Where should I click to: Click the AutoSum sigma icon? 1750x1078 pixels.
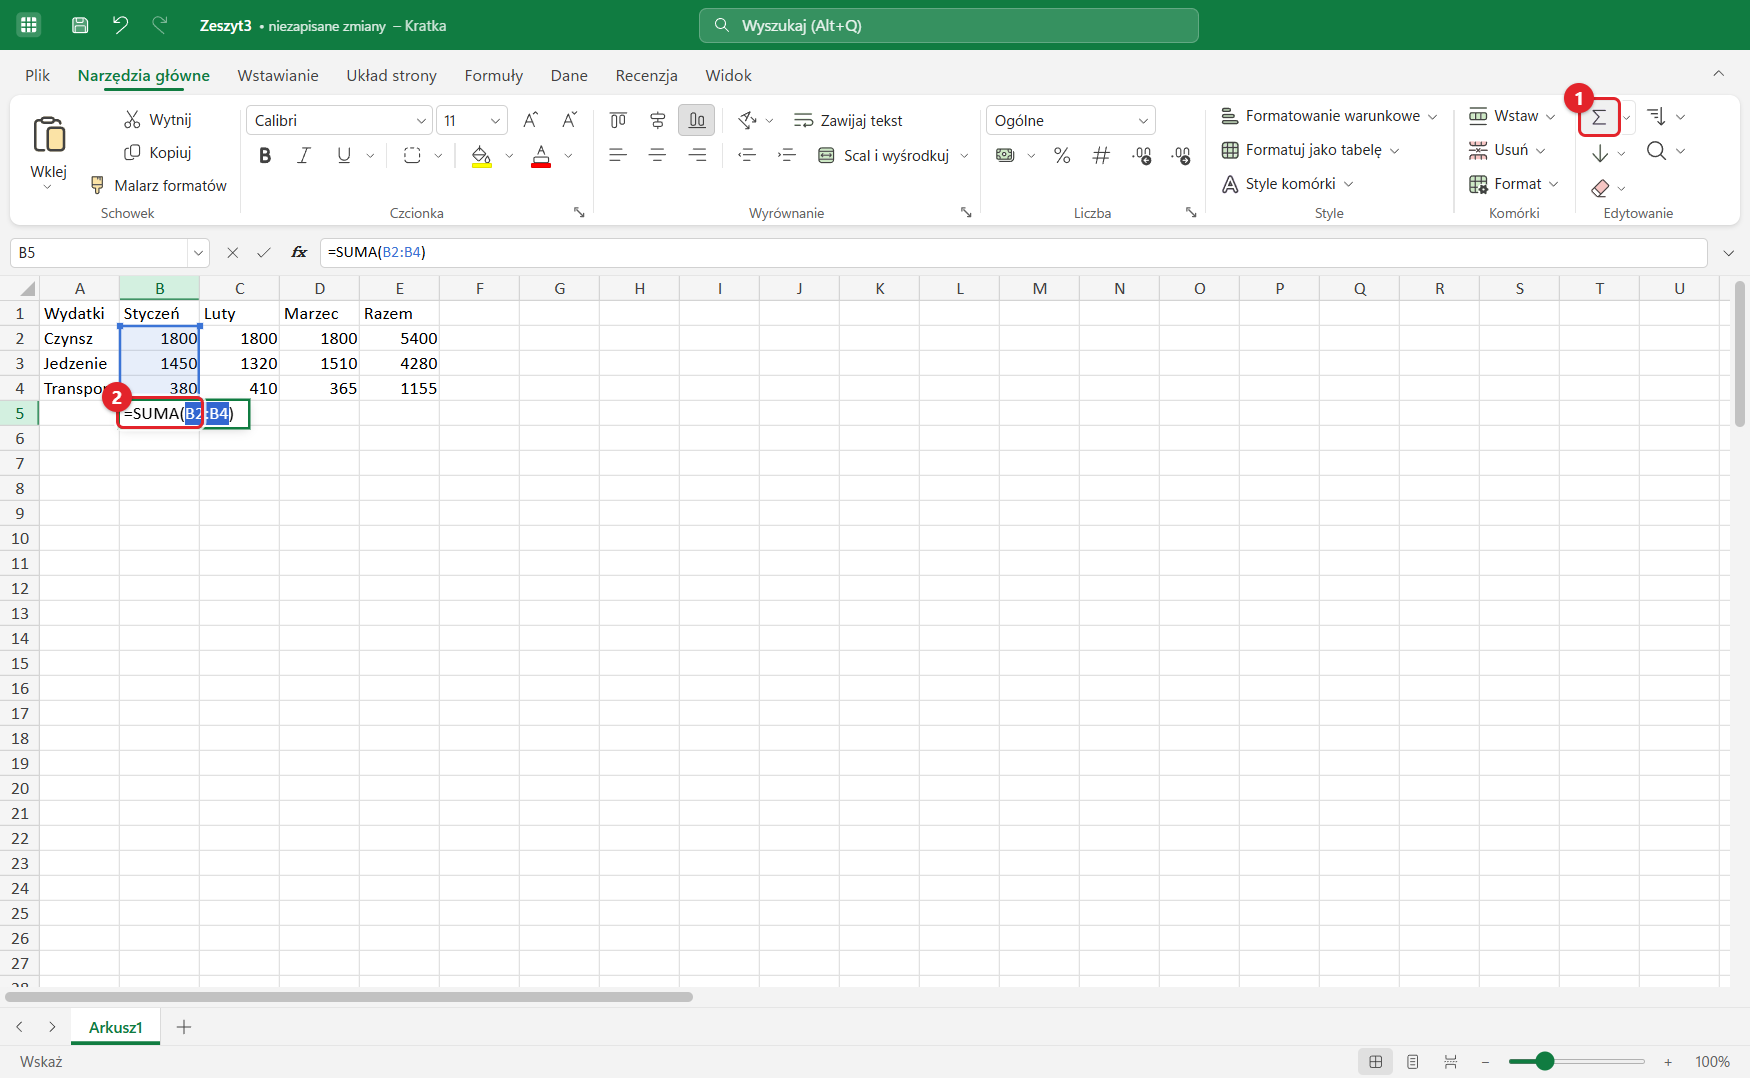pos(1598,118)
